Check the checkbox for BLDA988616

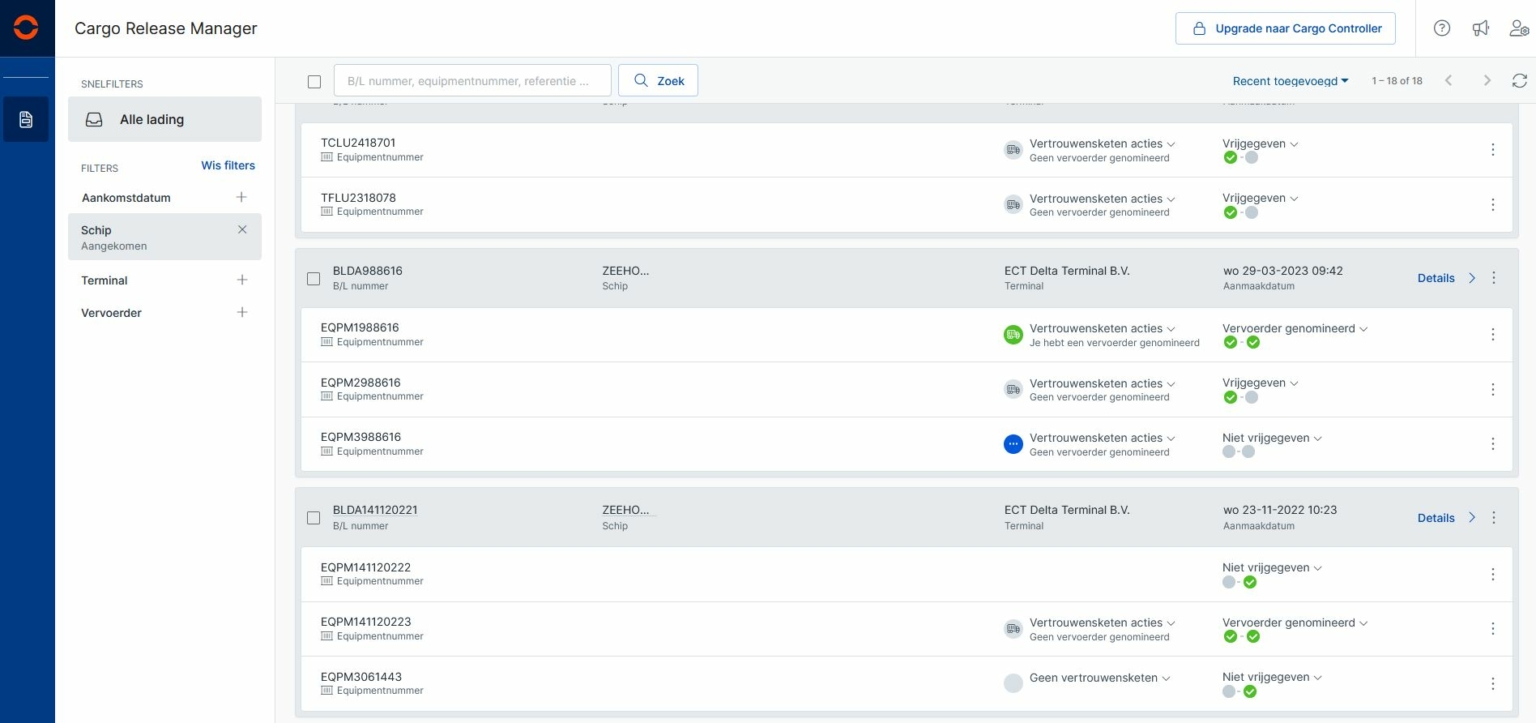pyautogui.click(x=313, y=278)
